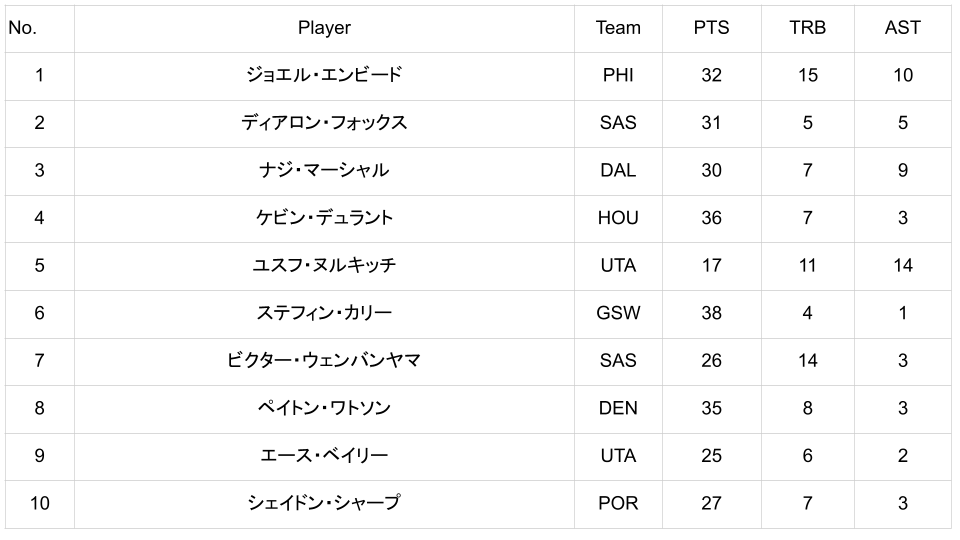Click the Player column header

324,28
